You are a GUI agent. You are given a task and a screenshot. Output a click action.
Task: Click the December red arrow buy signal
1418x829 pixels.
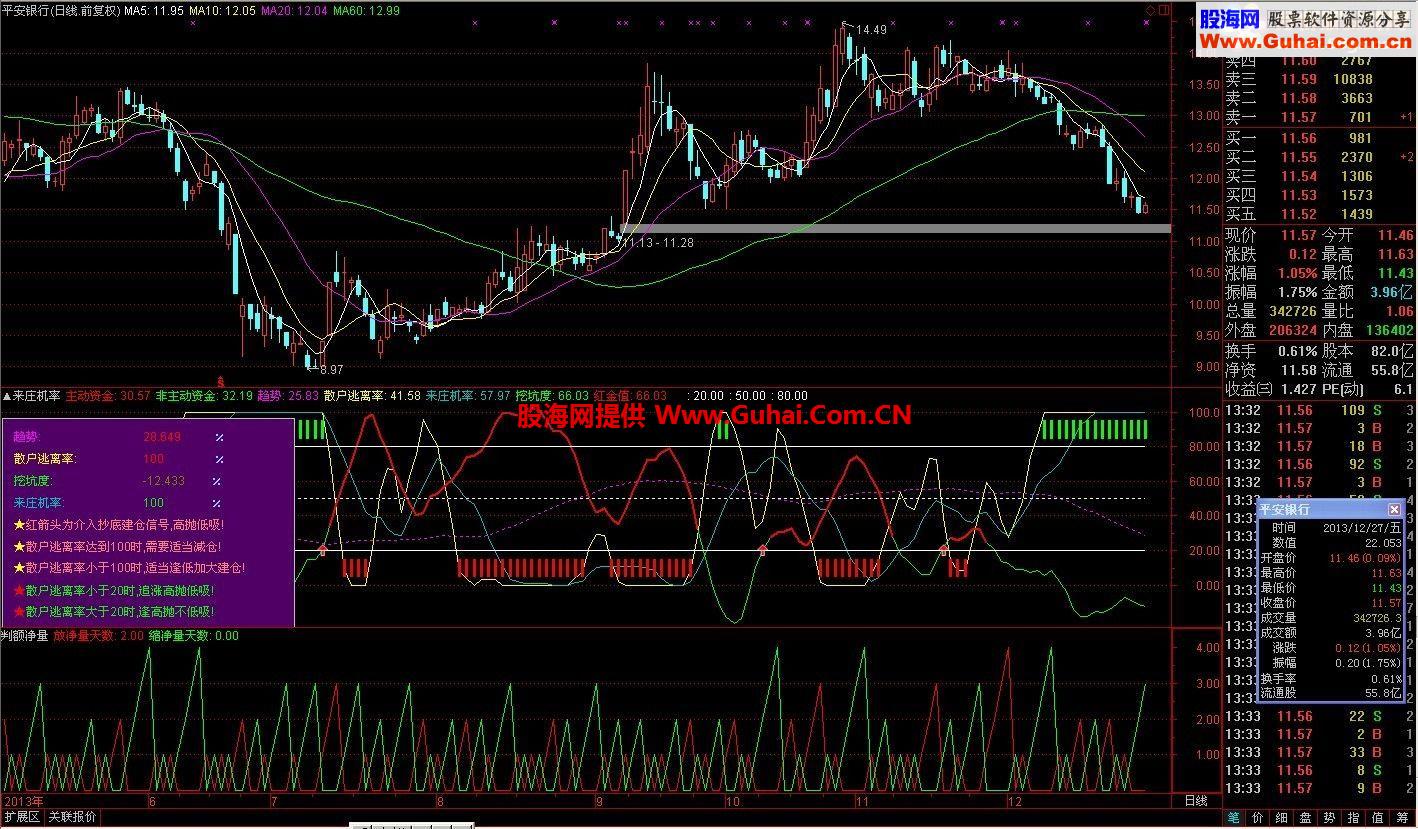[x=943, y=549]
